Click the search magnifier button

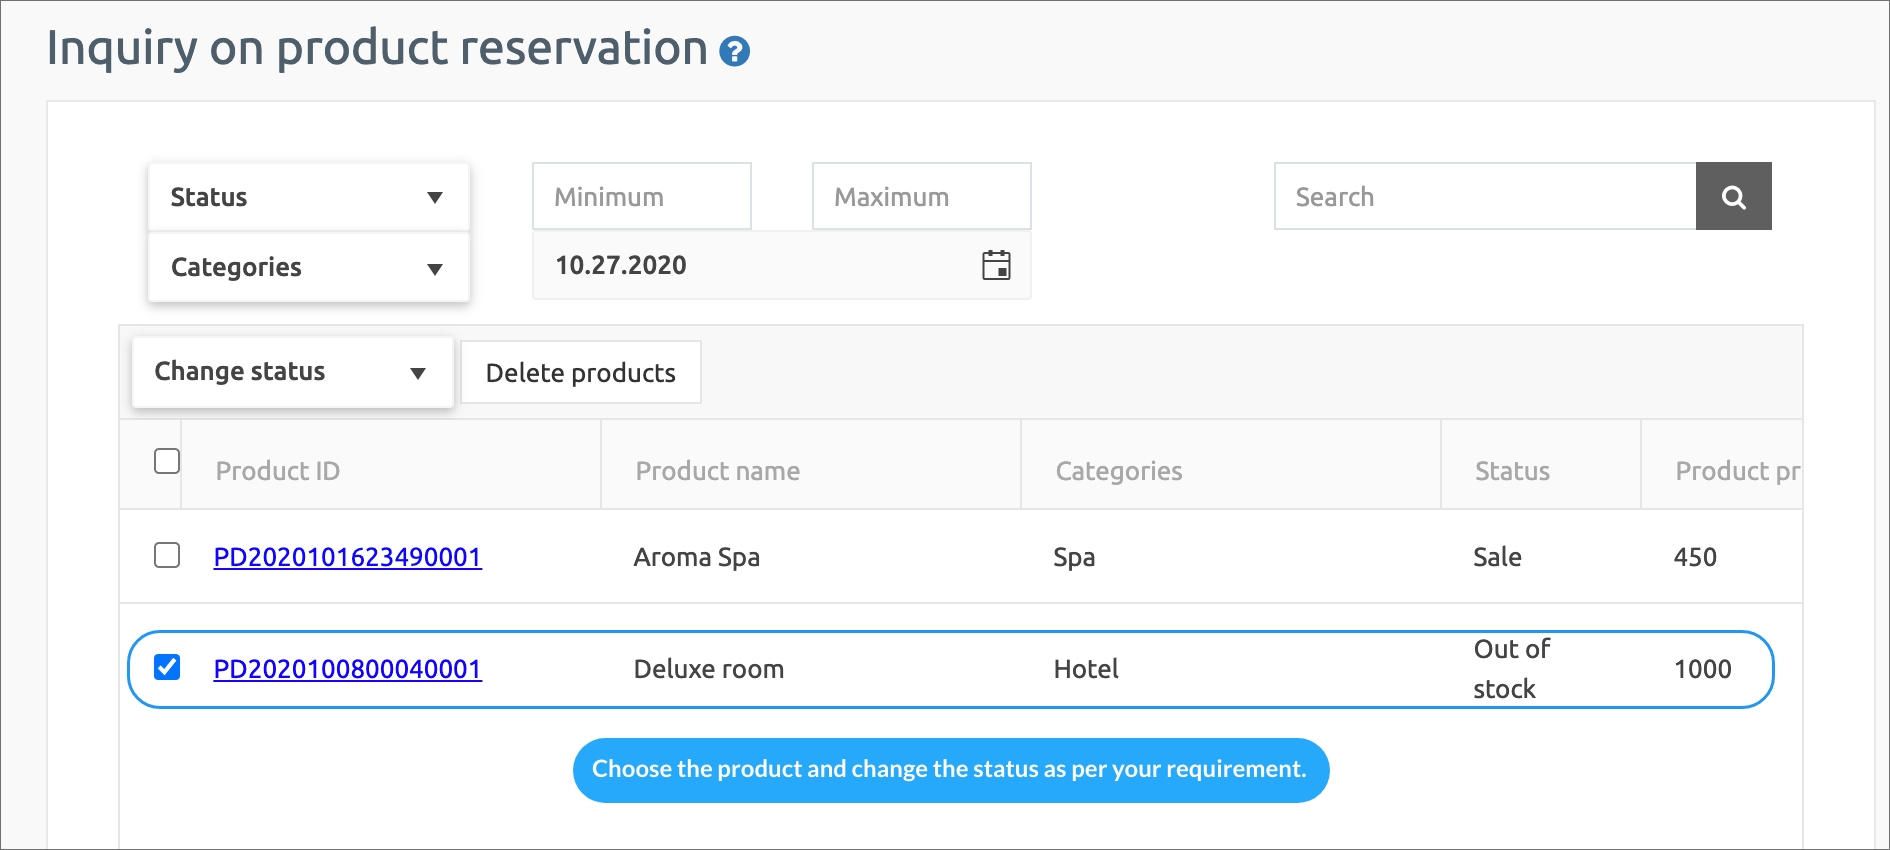point(1733,197)
